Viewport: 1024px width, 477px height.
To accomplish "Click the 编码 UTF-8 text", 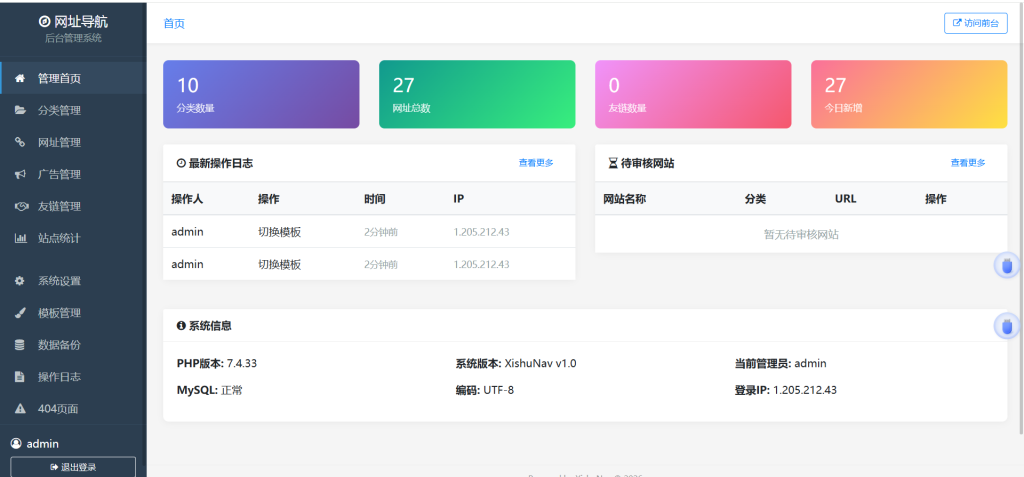I will [485, 391].
